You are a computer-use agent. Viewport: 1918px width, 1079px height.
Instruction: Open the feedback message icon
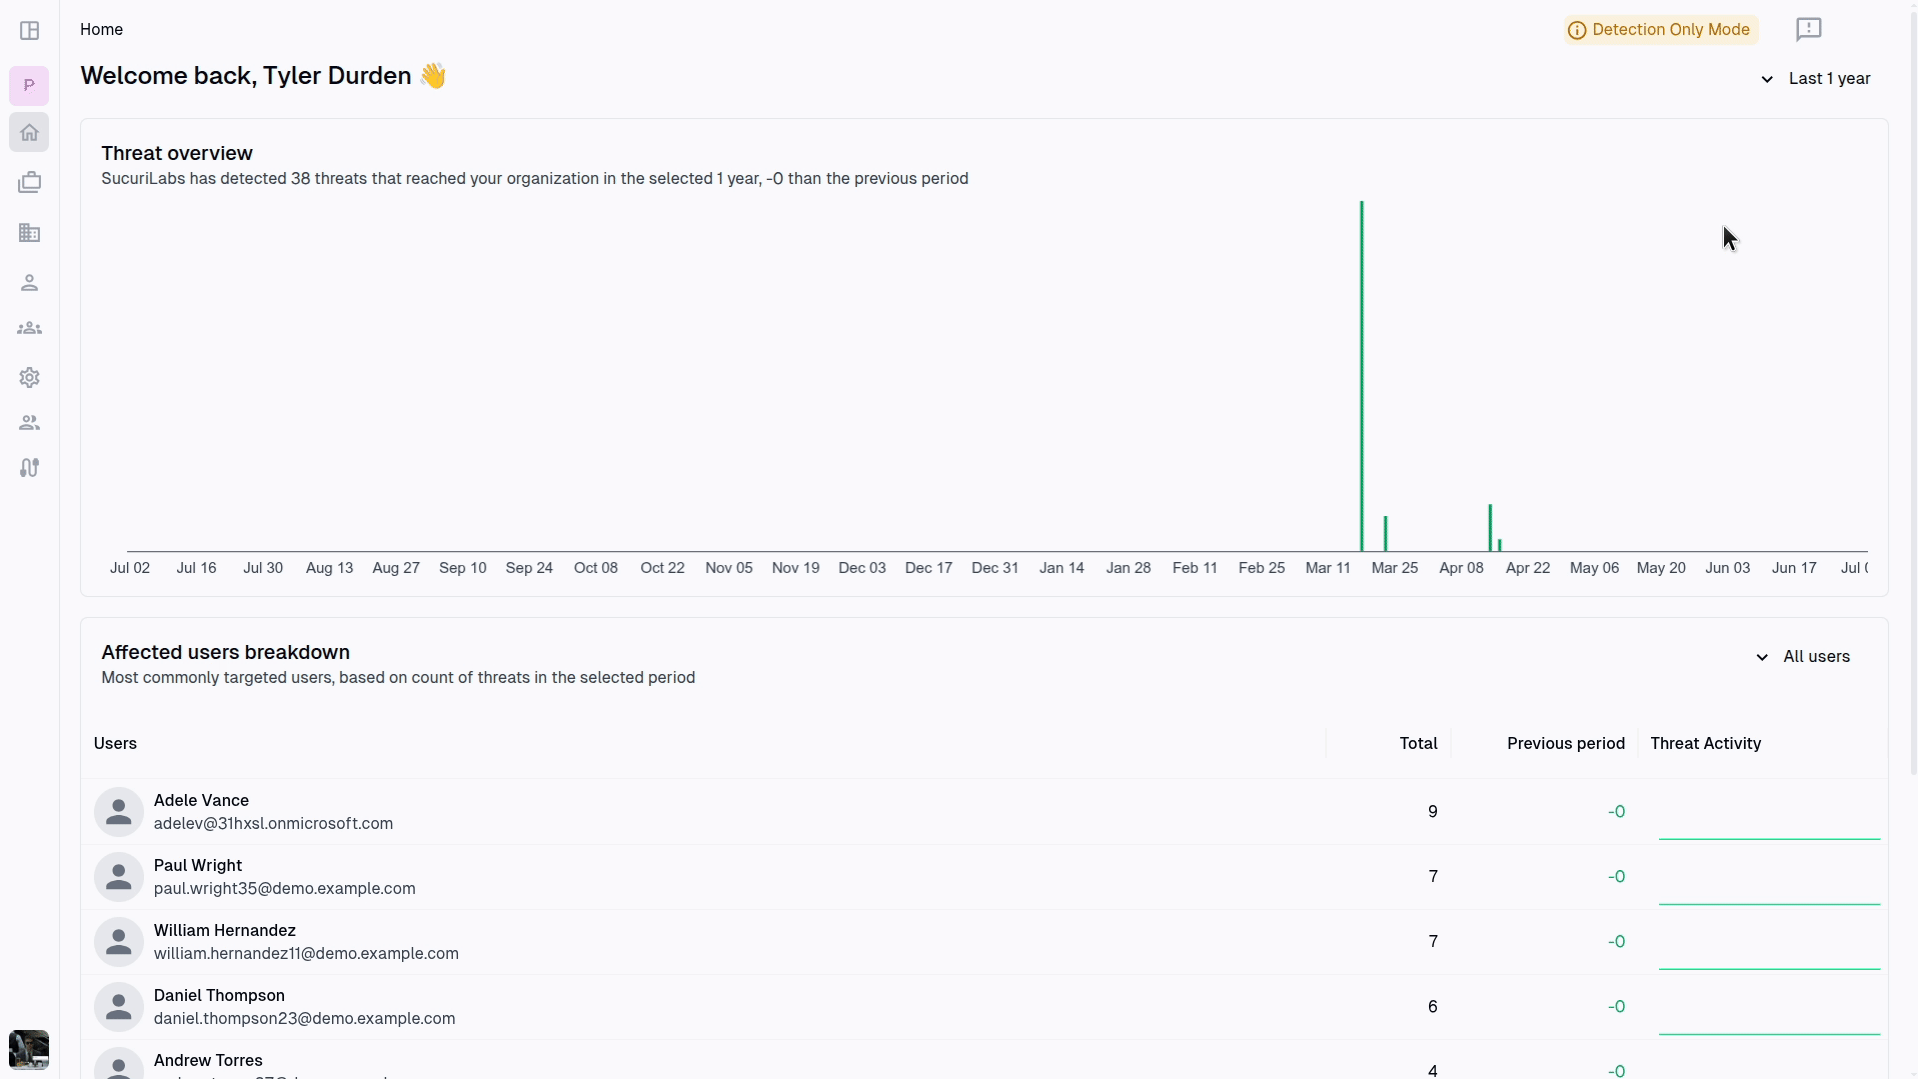point(1808,29)
